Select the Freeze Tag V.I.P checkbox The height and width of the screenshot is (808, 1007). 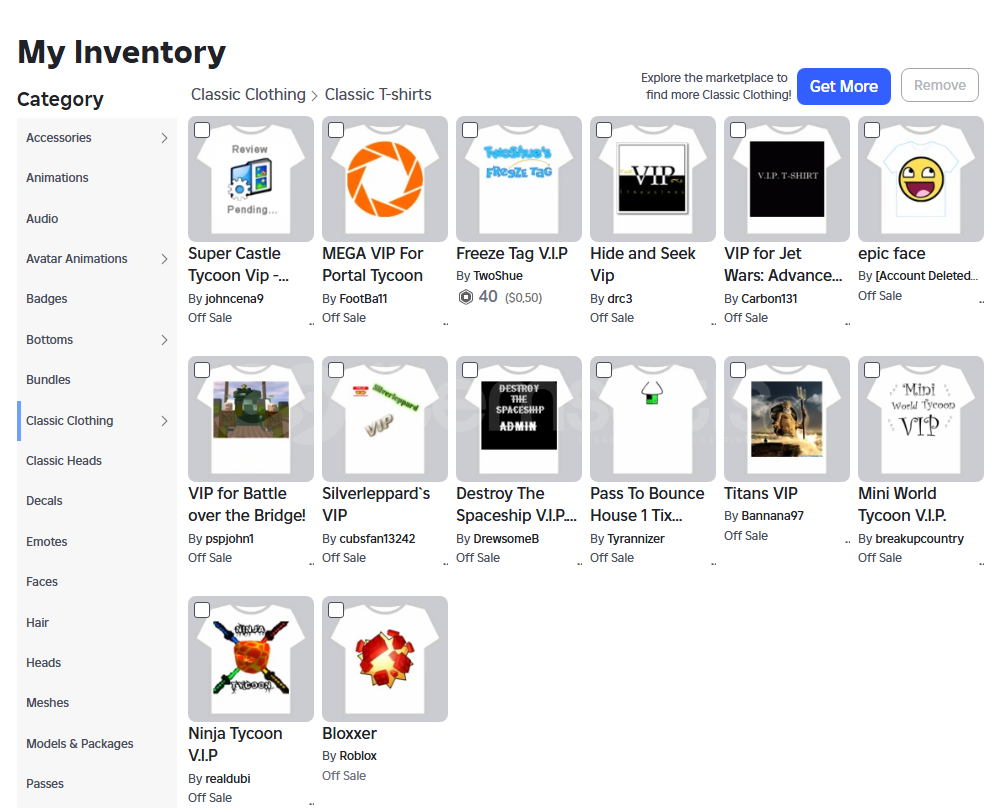click(470, 130)
